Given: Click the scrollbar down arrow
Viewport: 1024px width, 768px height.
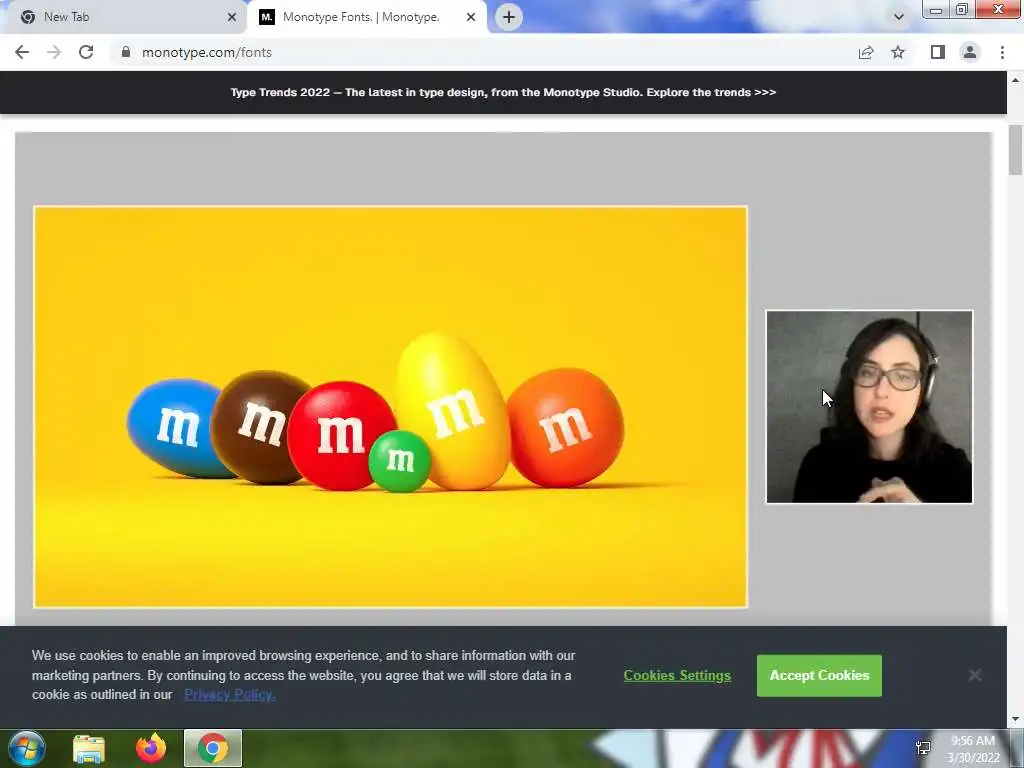Looking at the screenshot, I should tap(1015, 720).
